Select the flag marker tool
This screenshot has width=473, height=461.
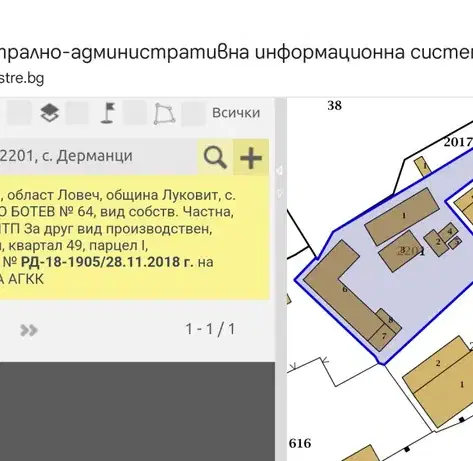pyautogui.click(x=108, y=113)
